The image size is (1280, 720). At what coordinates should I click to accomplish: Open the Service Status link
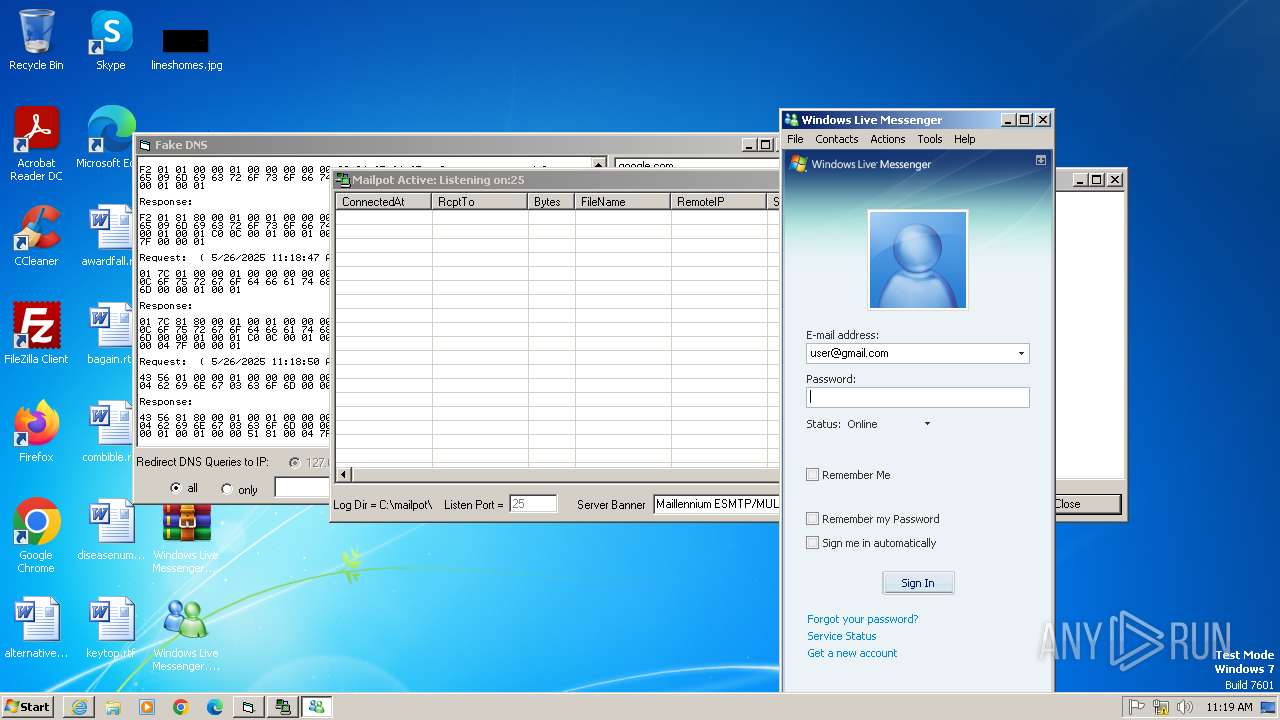click(842, 636)
